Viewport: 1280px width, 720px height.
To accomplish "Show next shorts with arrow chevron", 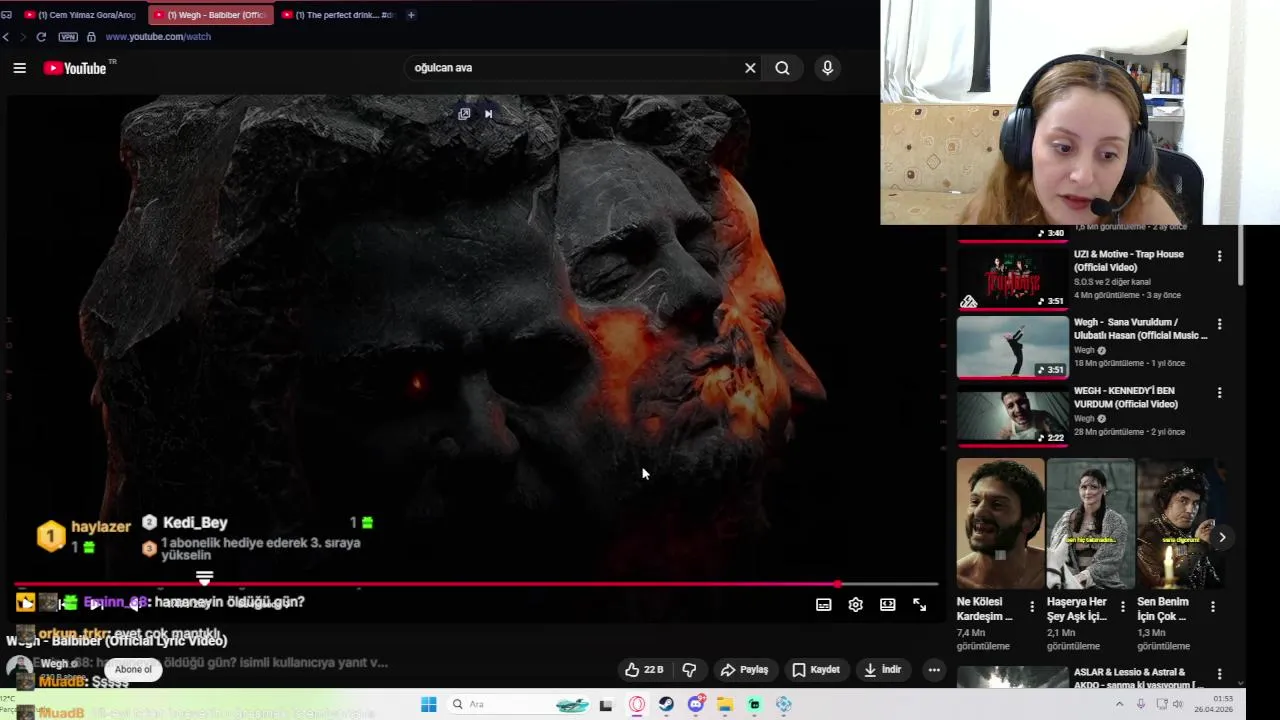I will click(x=1222, y=537).
